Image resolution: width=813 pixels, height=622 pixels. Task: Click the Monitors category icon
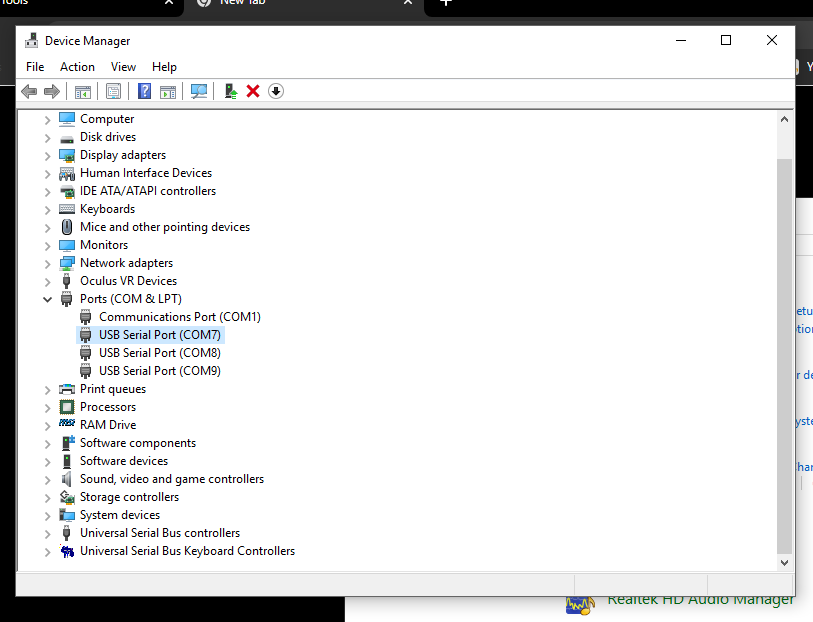pos(67,245)
